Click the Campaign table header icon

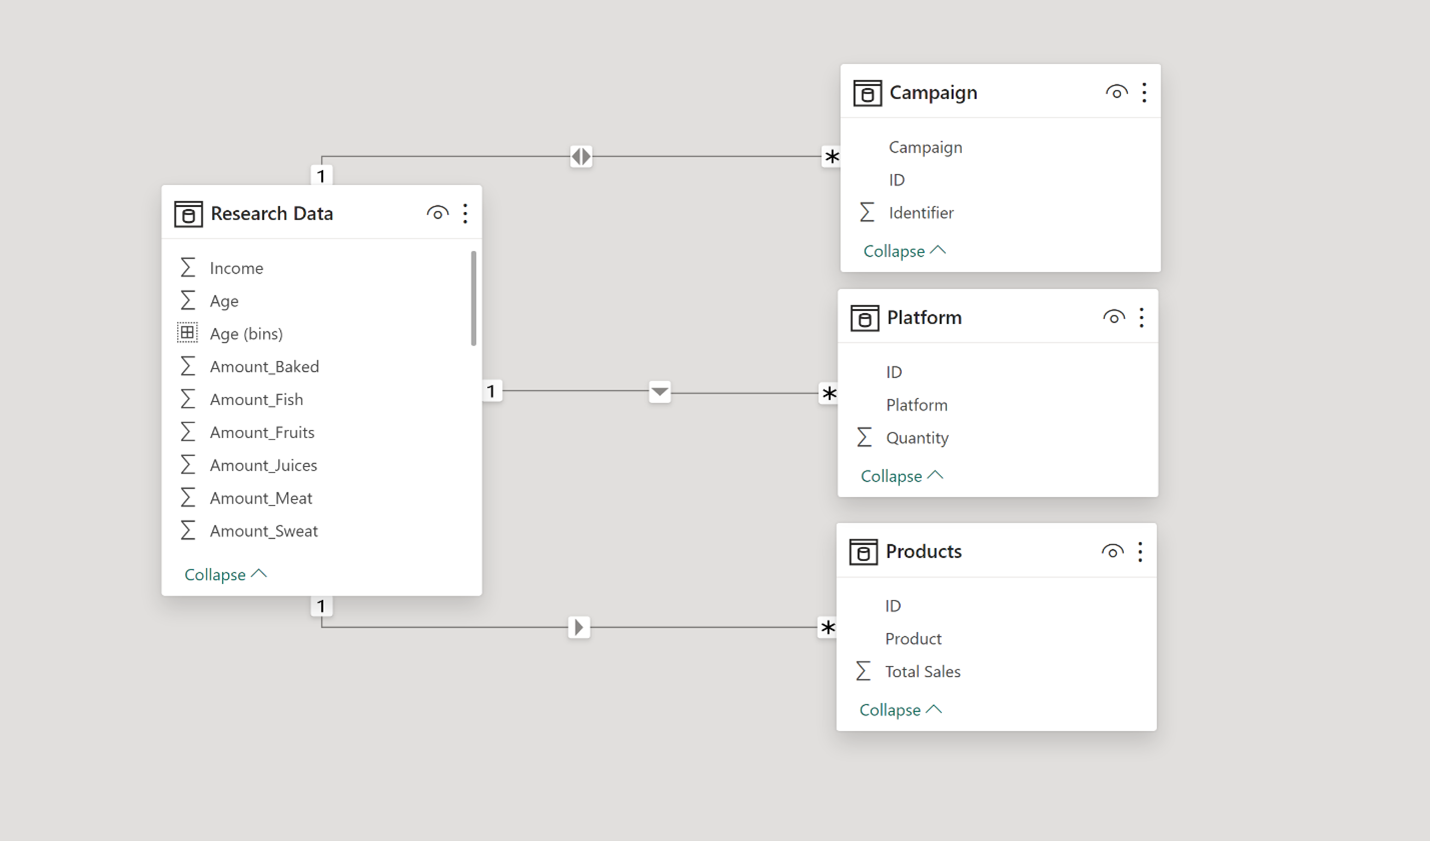[867, 93]
